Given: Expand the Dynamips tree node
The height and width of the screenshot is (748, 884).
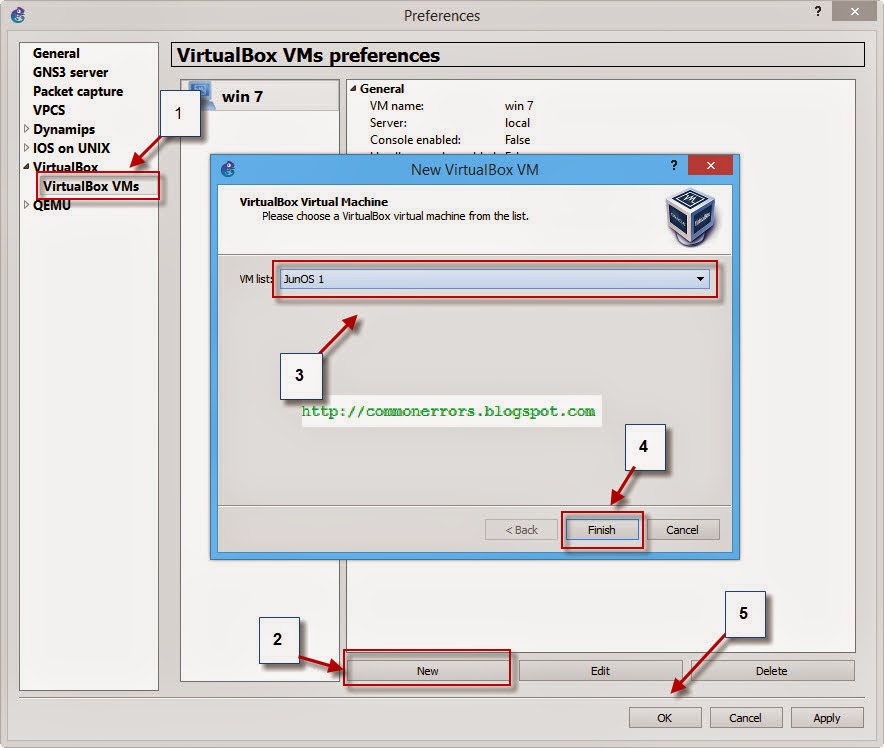Looking at the screenshot, I should coord(26,129).
